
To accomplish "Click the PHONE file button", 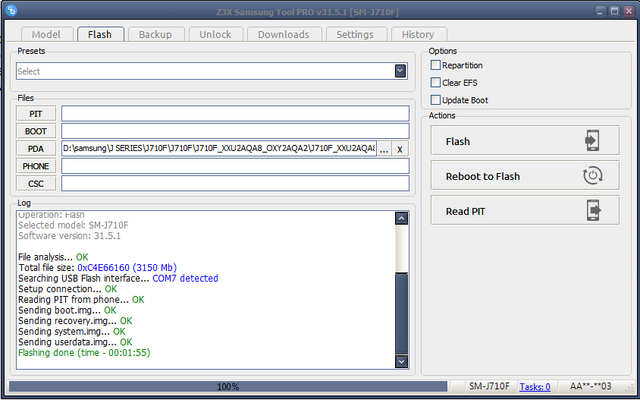I will tap(36, 166).
